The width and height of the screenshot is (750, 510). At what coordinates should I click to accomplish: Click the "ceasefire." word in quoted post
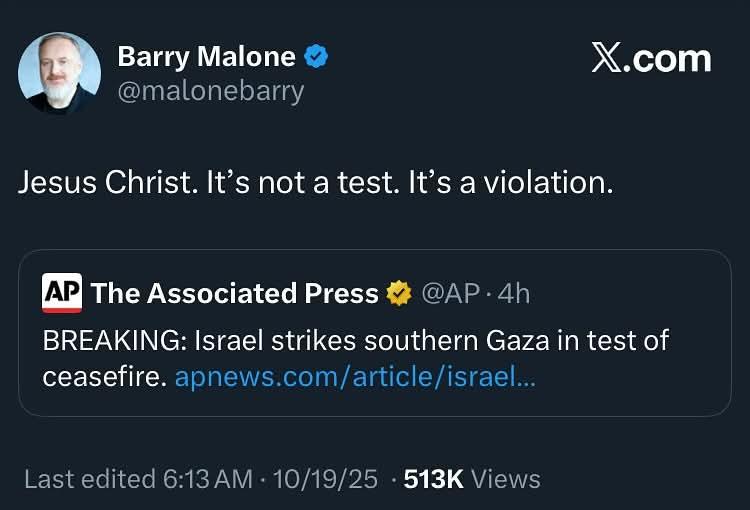pyautogui.click(x=104, y=377)
